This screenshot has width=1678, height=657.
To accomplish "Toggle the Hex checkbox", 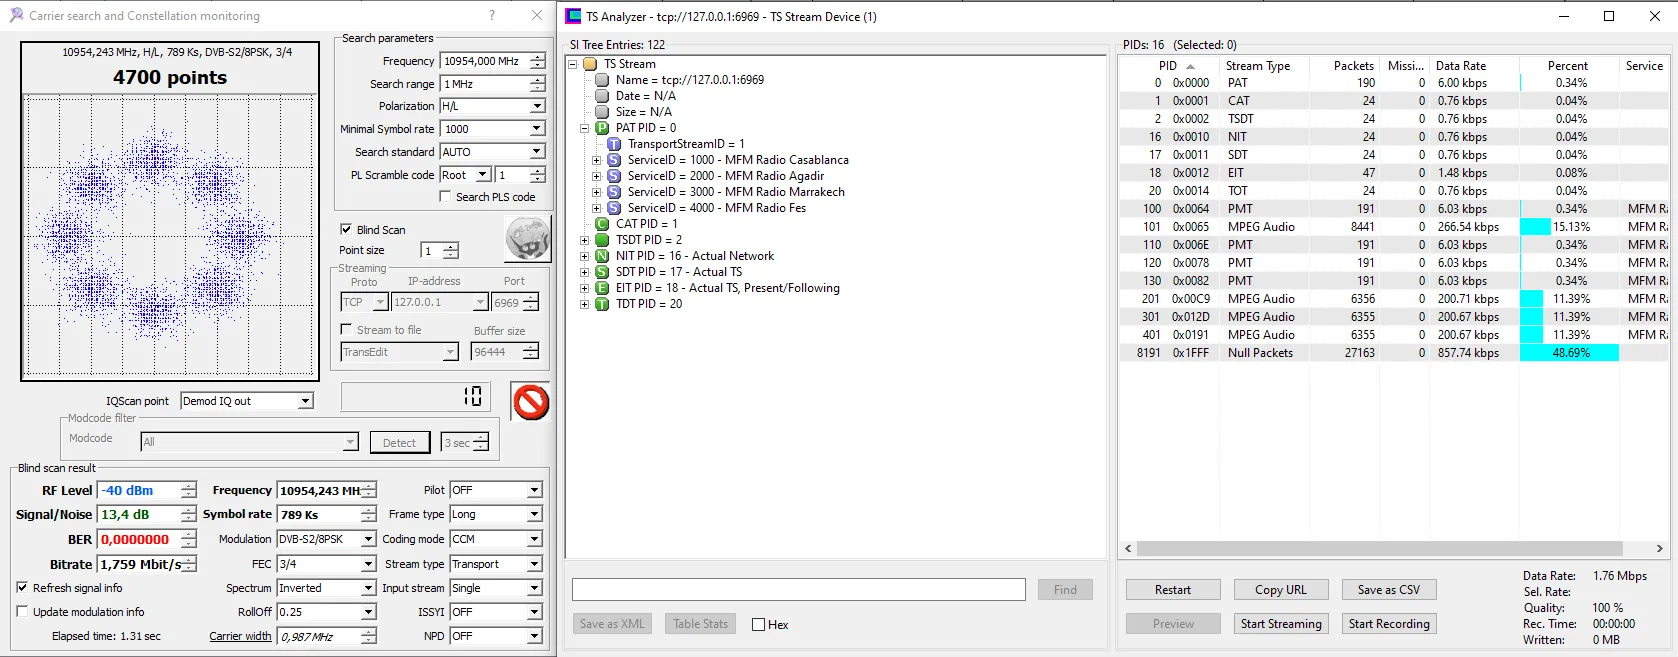I will (x=758, y=625).
